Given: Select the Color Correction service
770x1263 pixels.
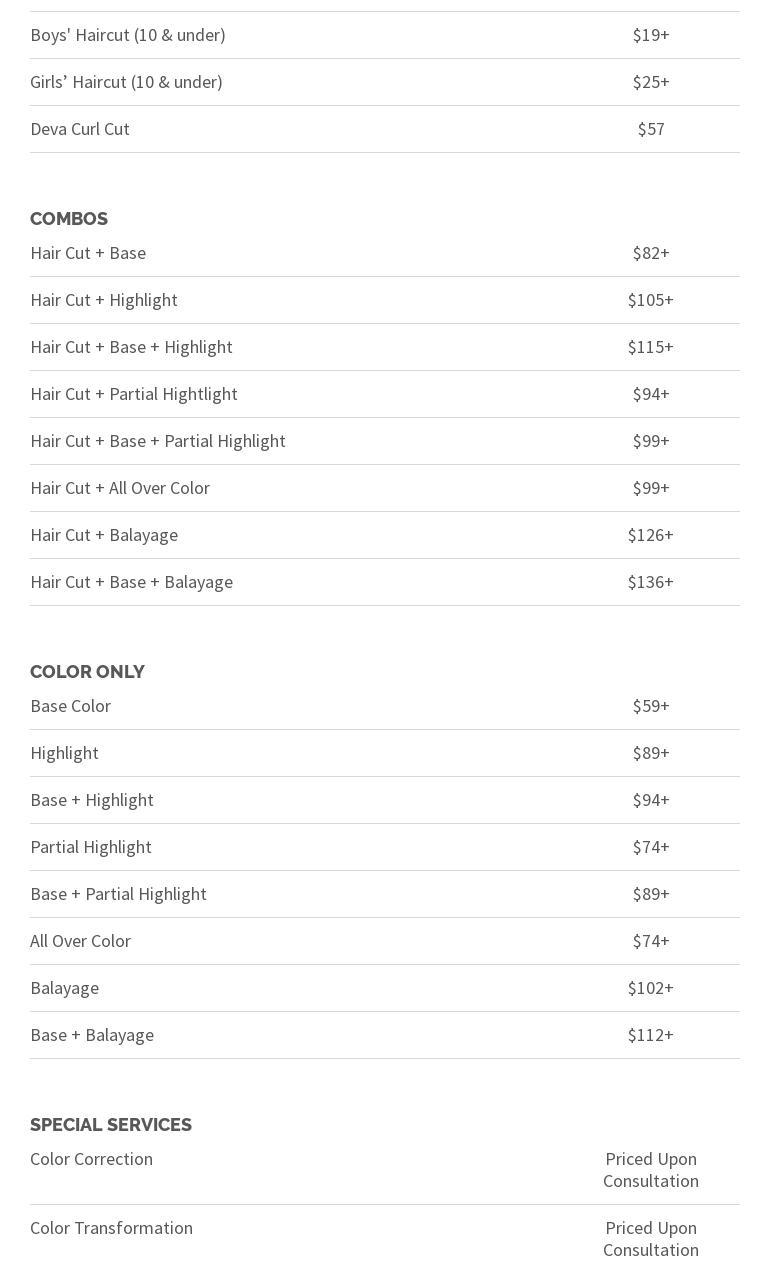Looking at the screenshot, I should pyautogui.click(x=91, y=1159).
